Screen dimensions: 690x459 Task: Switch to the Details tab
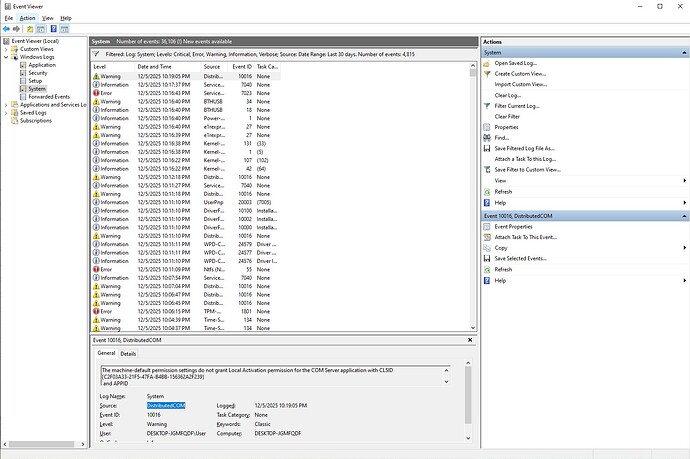[x=129, y=354]
